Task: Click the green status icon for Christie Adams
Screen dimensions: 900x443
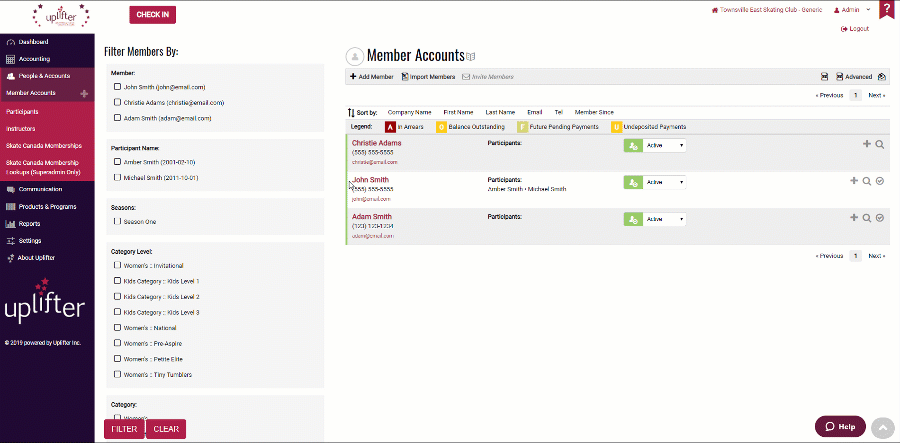Action: (632, 146)
